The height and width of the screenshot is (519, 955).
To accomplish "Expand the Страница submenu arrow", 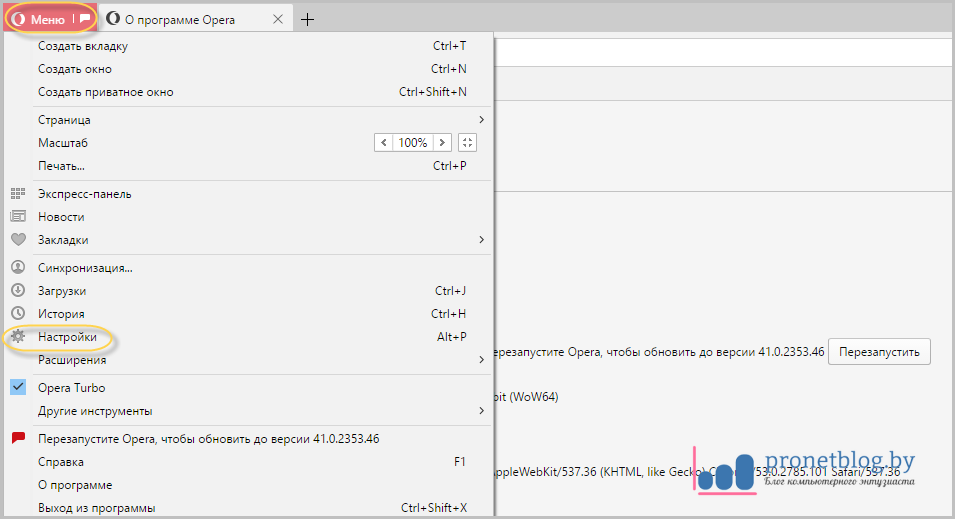I will point(481,119).
